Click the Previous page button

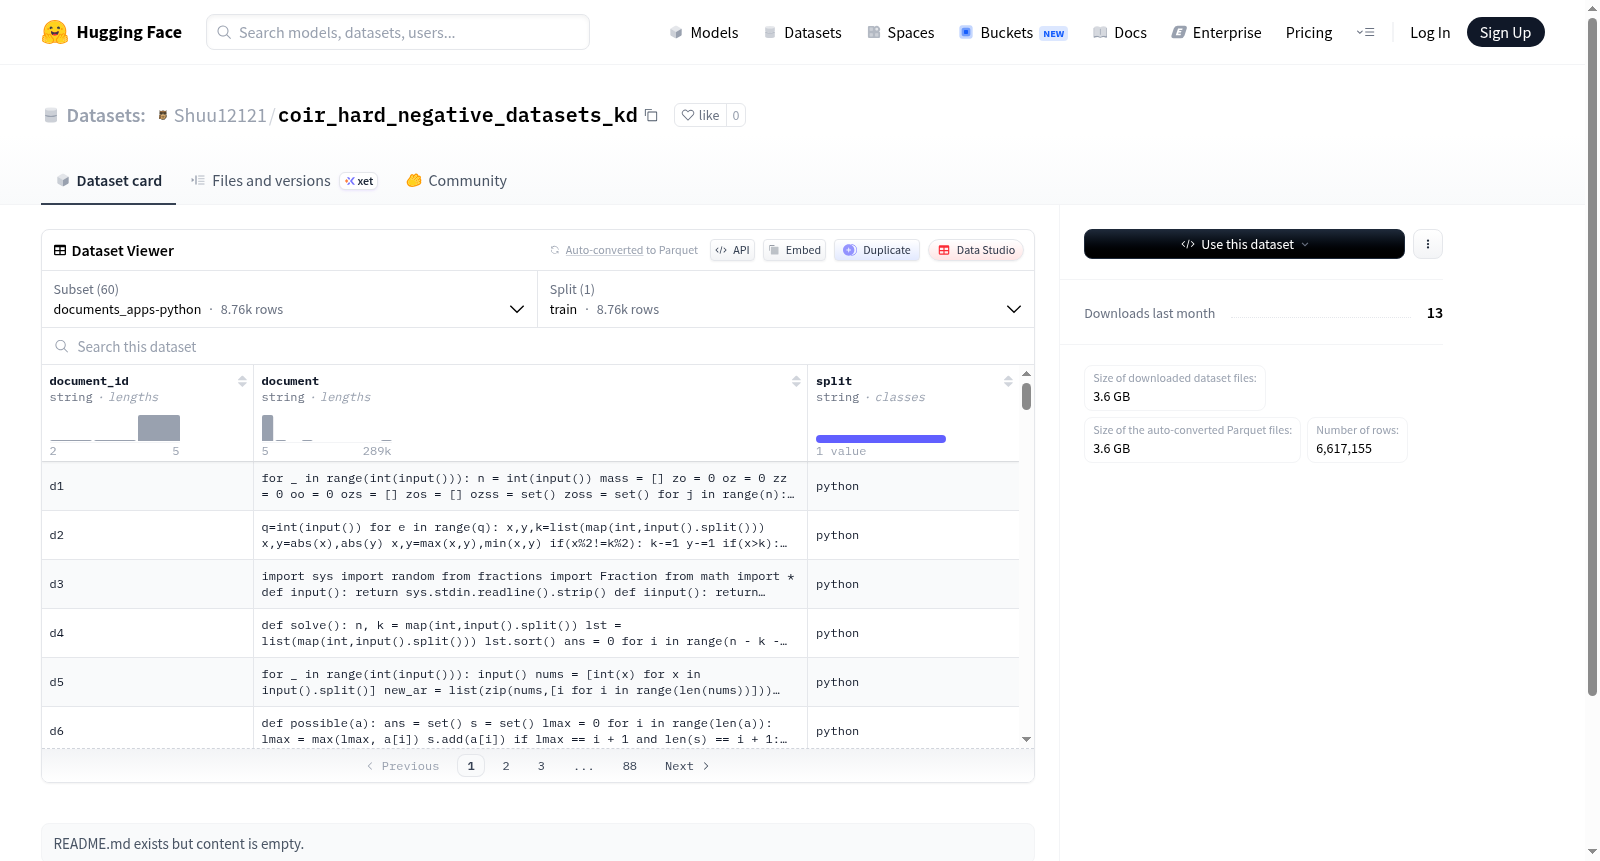(402, 766)
